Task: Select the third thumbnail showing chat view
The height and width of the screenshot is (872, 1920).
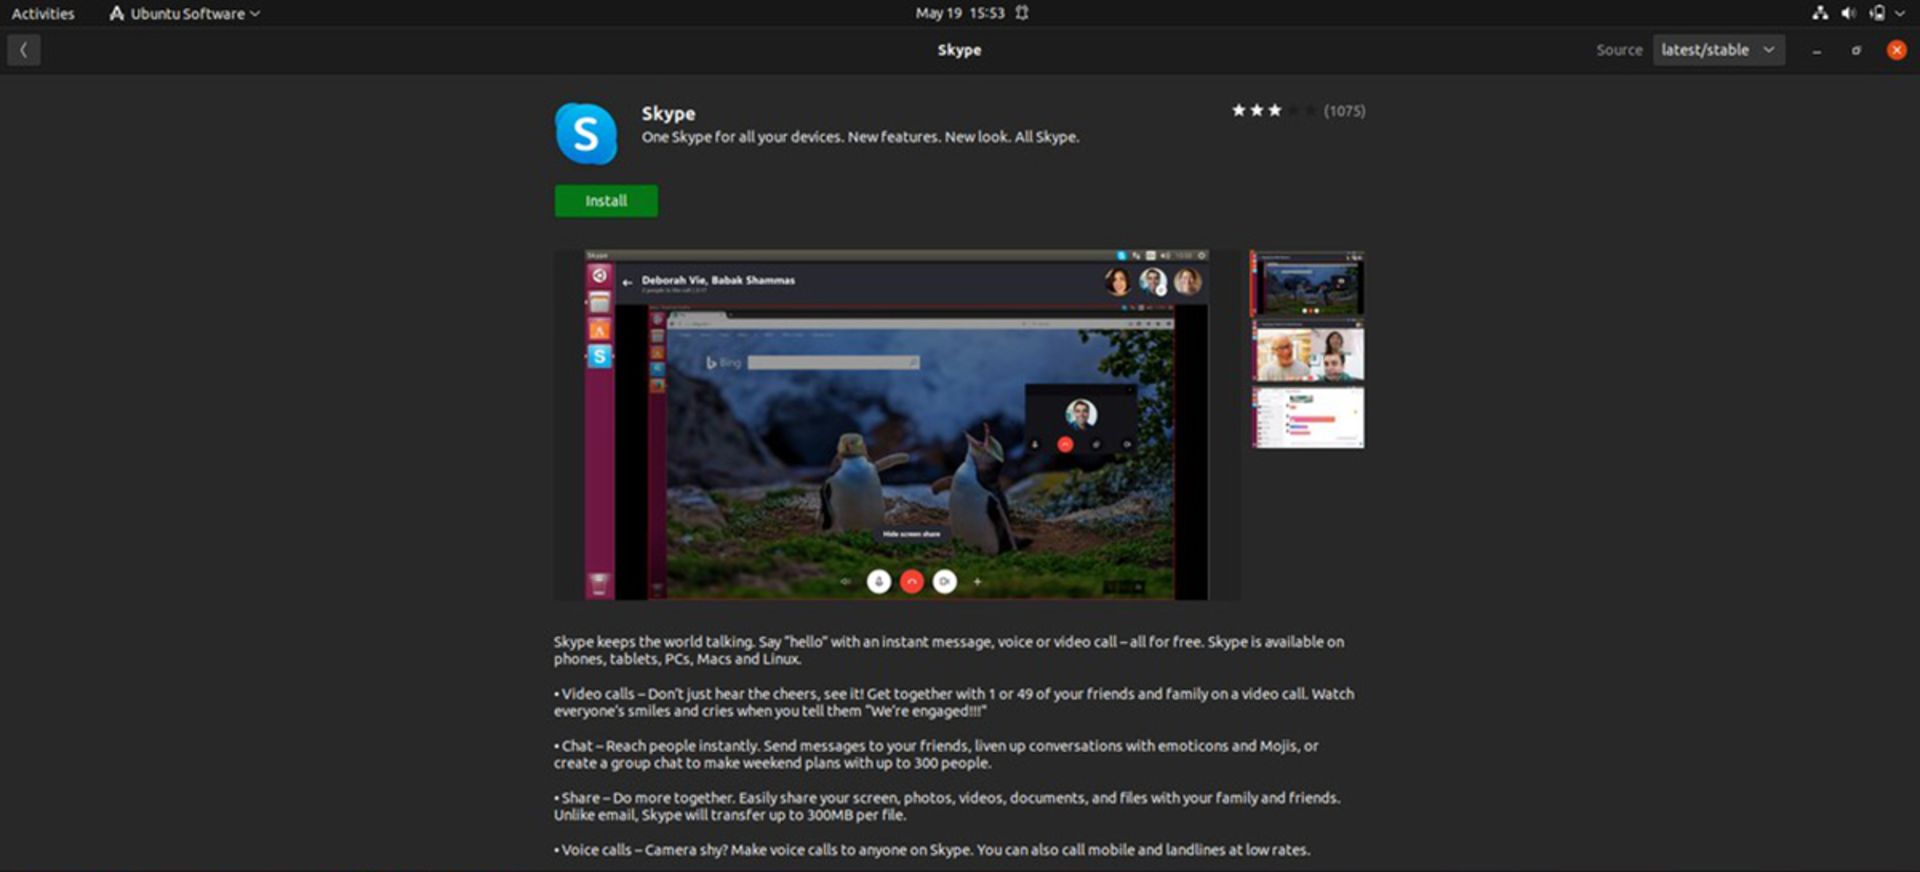Action: pyautogui.click(x=1308, y=416)
